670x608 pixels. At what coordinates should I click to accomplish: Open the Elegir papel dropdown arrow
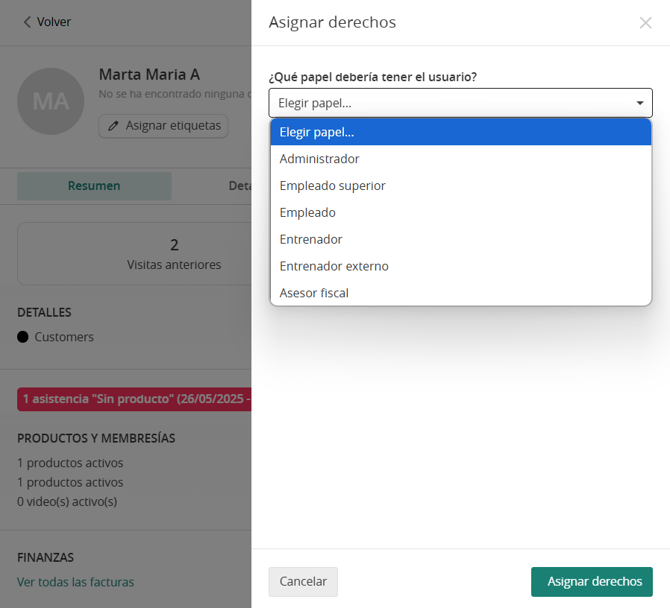pyautogui.click(x=640, y=103)
